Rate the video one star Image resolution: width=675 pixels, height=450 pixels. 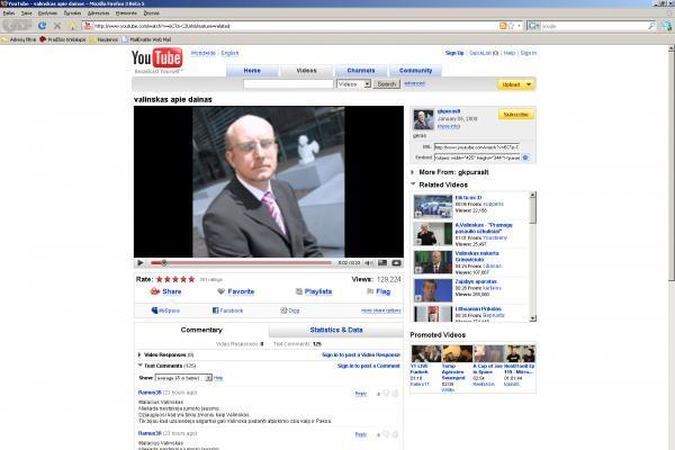point(159,279)
